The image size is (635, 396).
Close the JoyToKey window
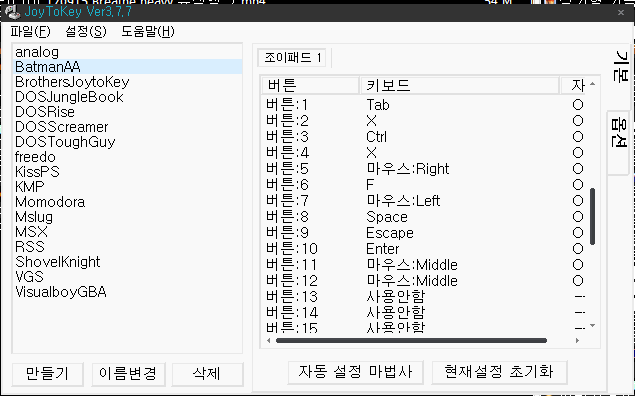621,13
